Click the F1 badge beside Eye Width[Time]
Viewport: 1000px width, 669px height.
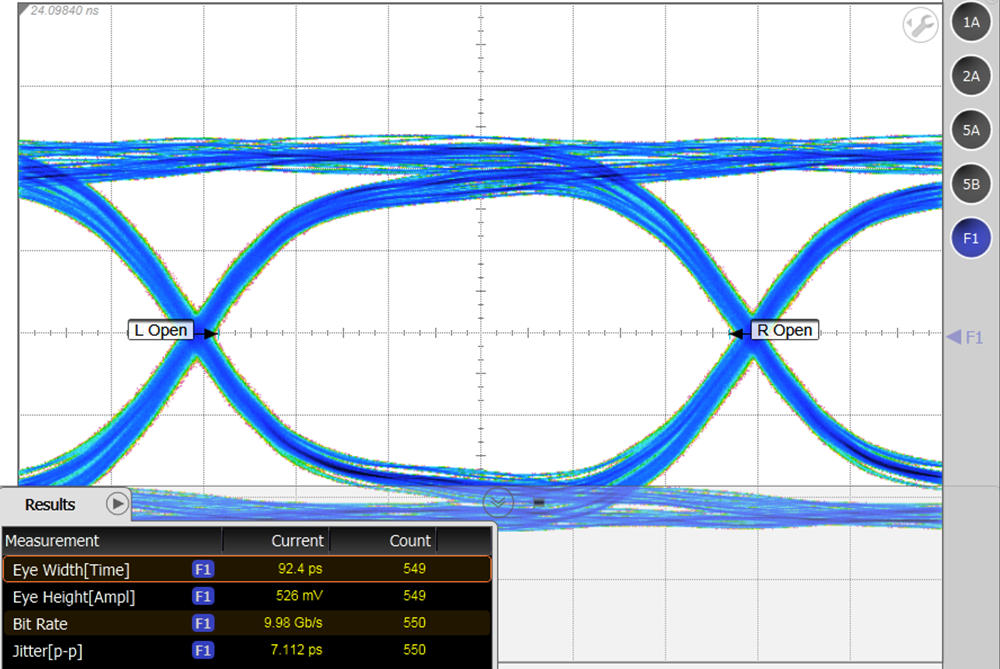coord(202,568)
